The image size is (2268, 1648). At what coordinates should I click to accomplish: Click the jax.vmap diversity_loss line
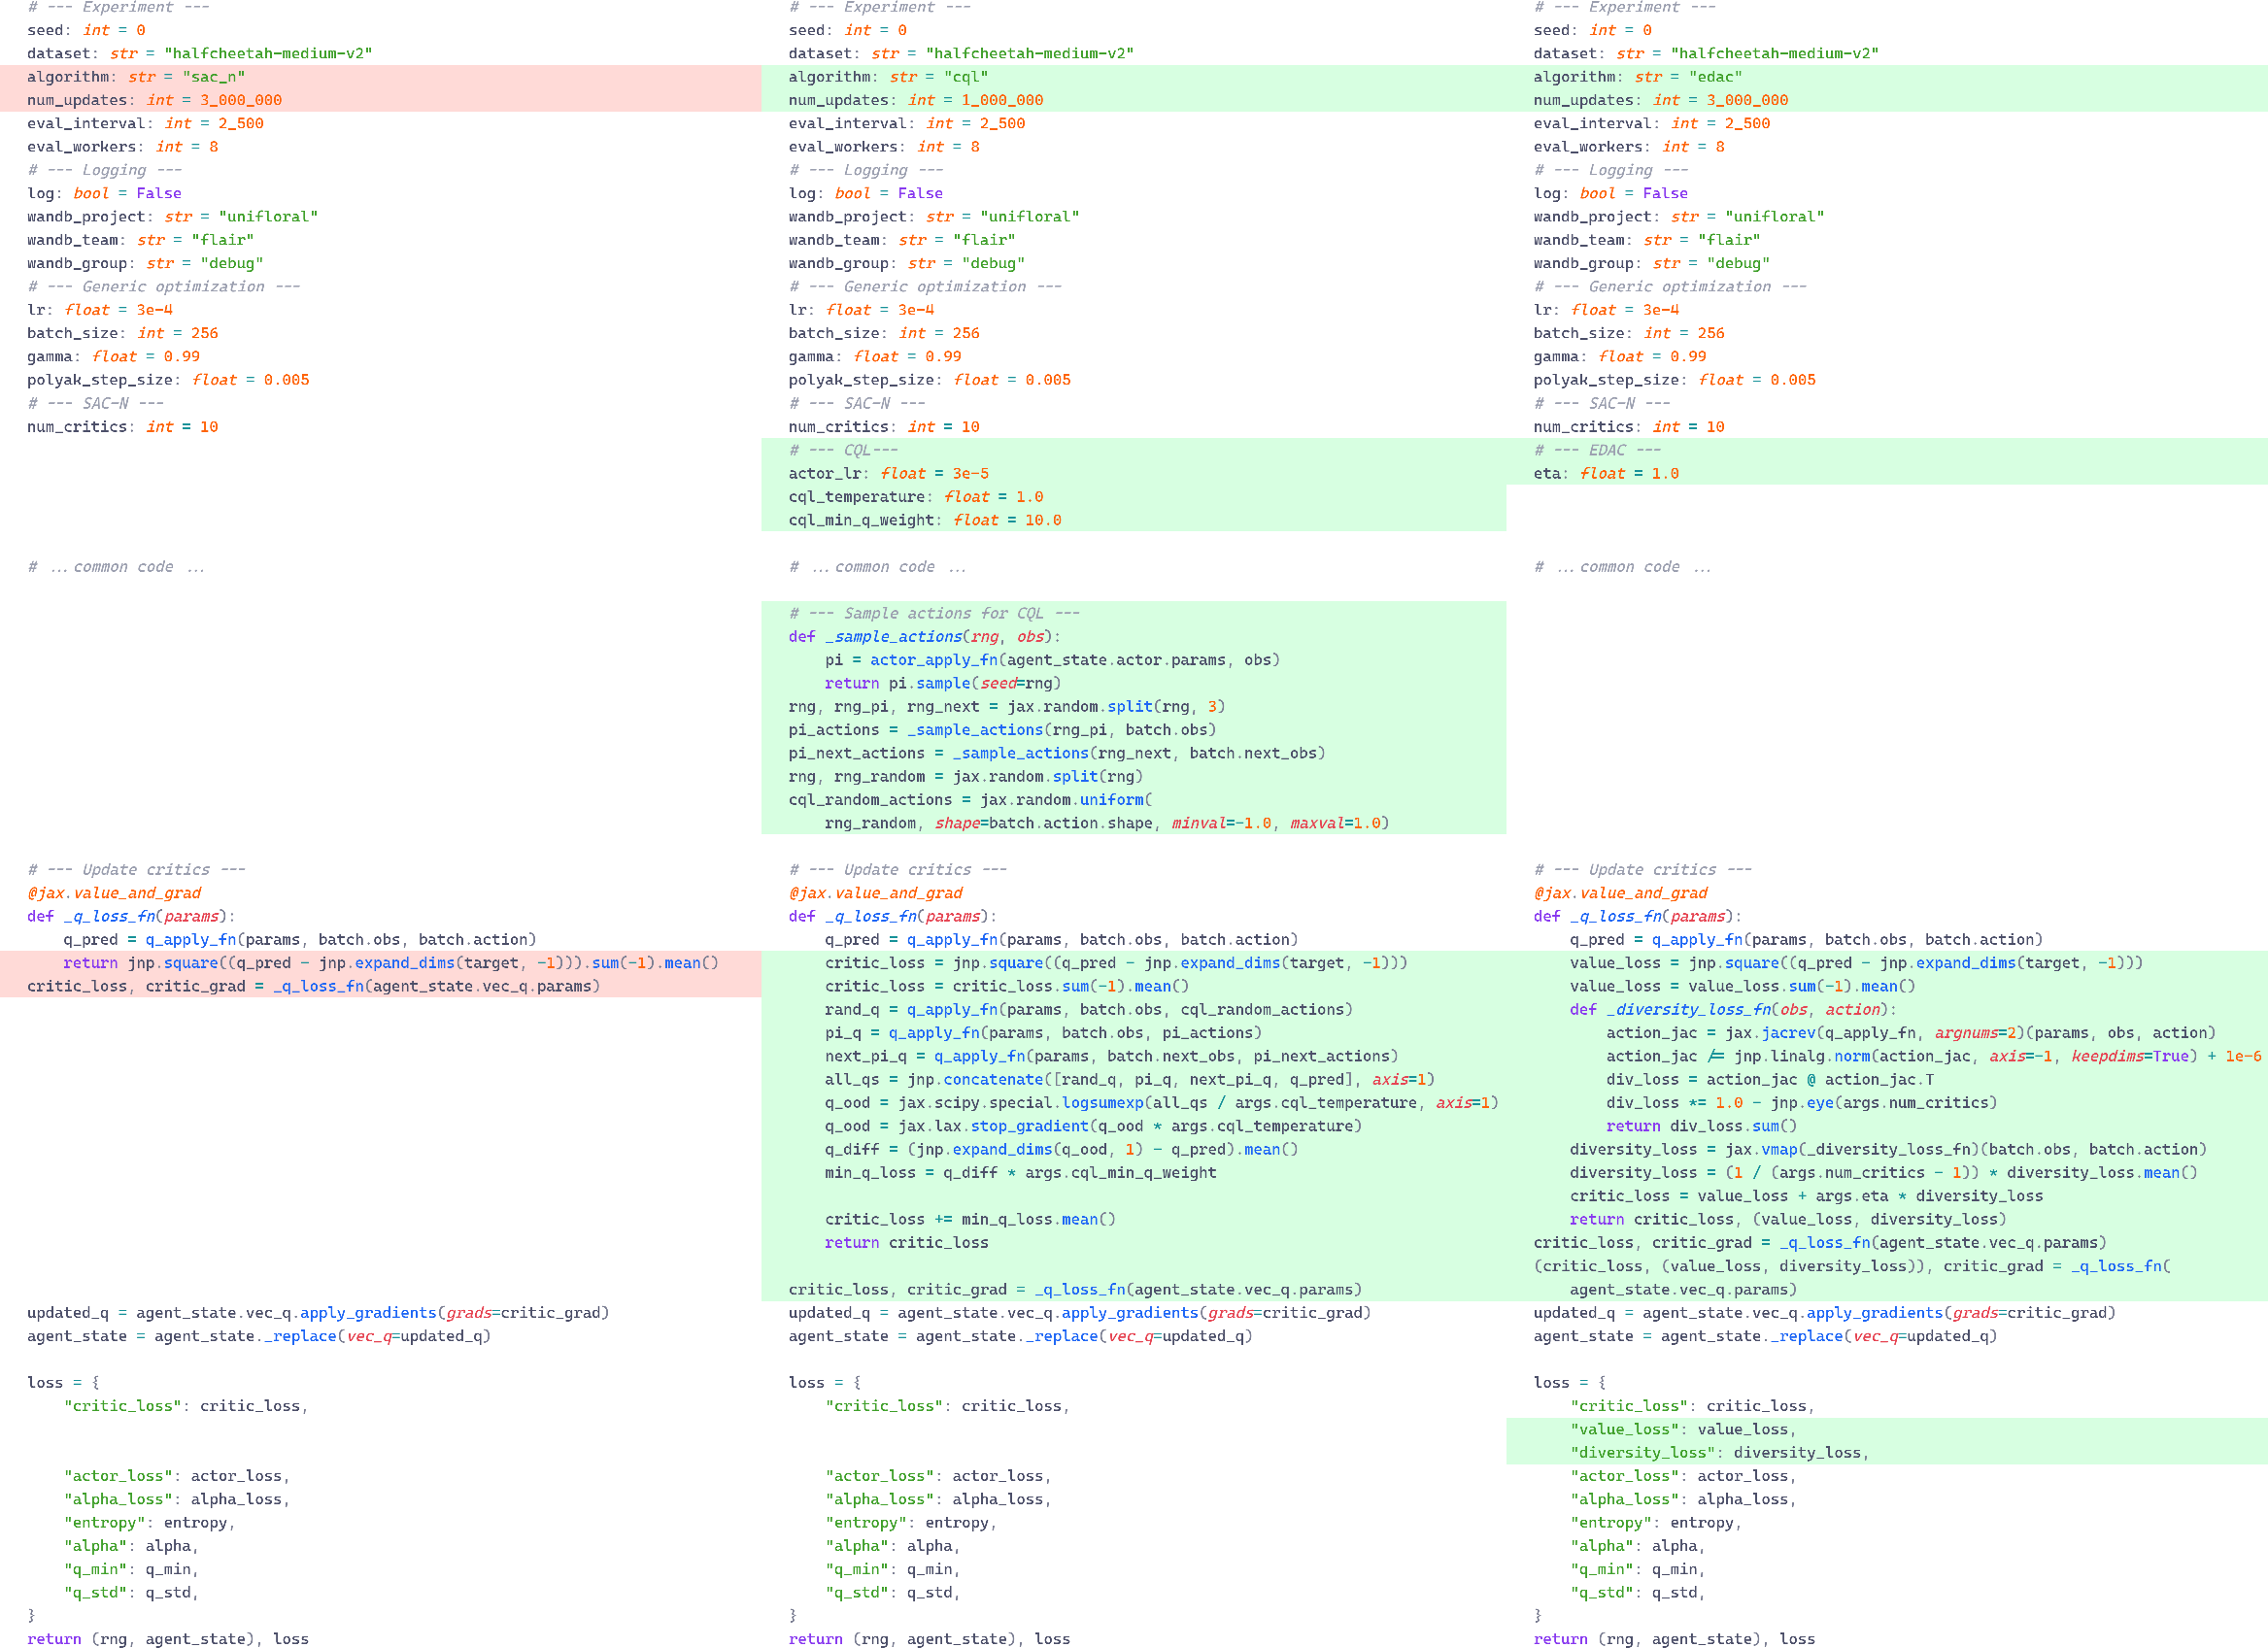coord(1888,1149)
